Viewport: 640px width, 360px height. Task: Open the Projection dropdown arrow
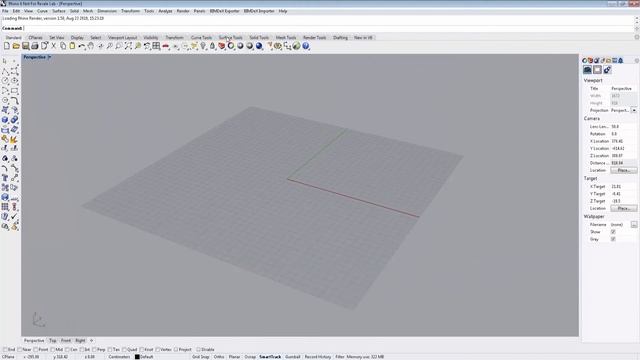point(634,110)
